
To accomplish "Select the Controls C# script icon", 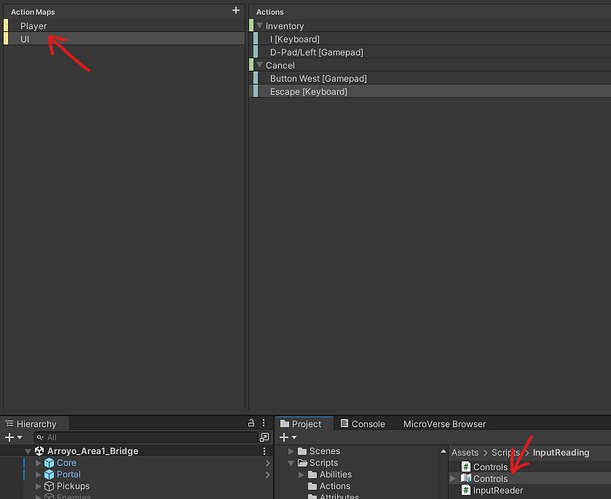I will pos(466,467).
